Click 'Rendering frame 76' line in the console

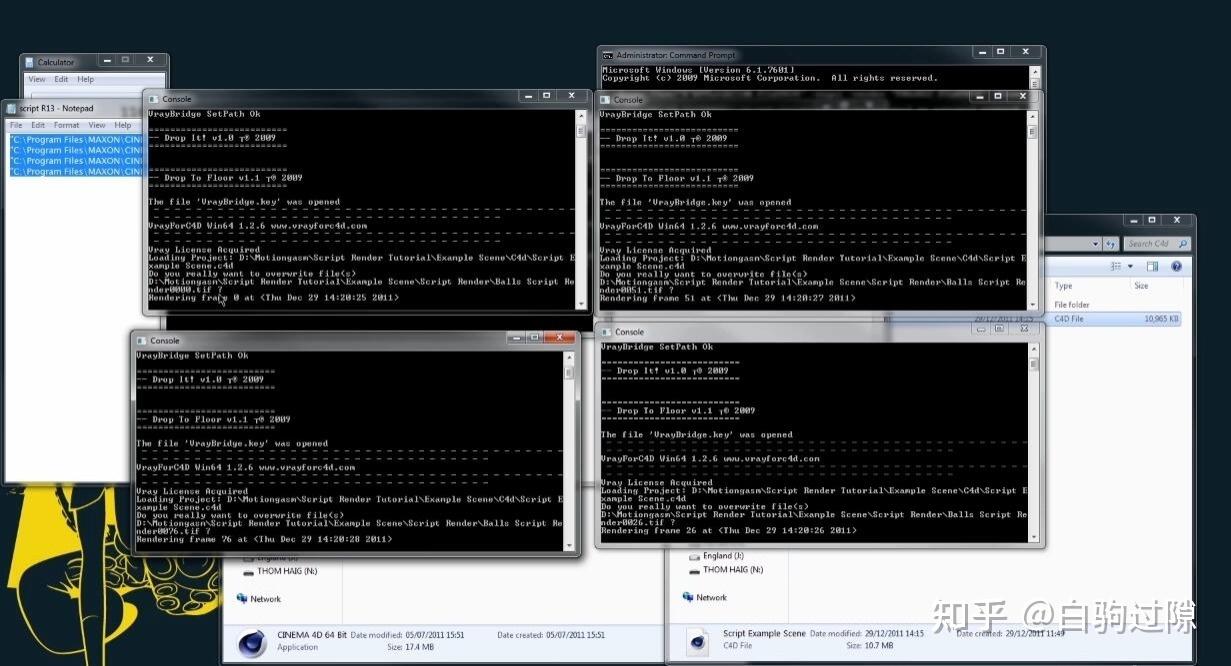264,539
